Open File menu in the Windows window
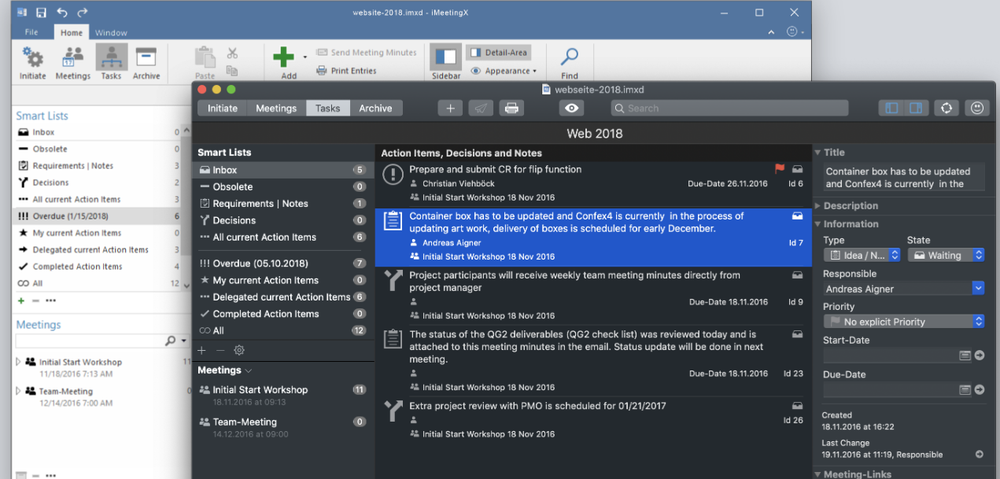 (x=31, y=33)
